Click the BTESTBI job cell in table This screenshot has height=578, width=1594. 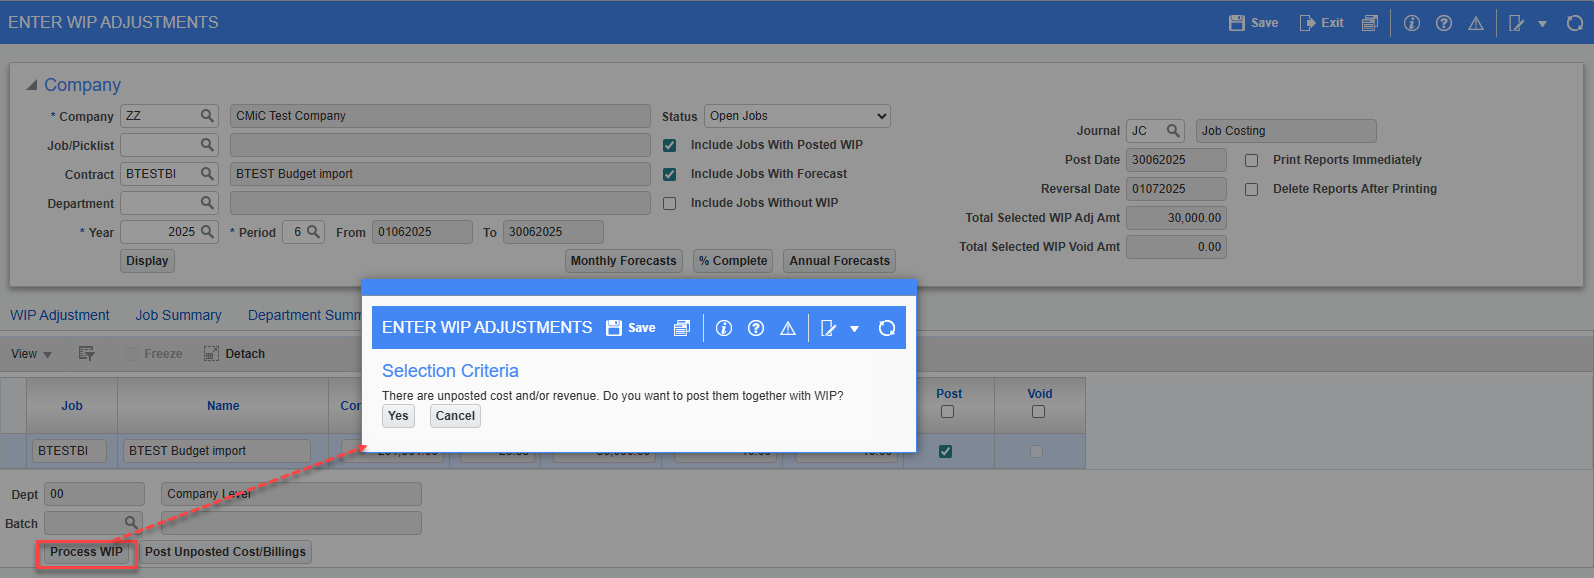pos(69,451)
